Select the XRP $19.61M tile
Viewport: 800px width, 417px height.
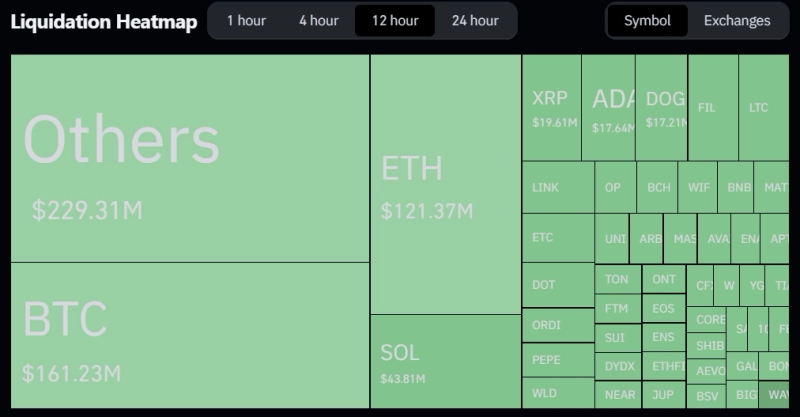551,108
